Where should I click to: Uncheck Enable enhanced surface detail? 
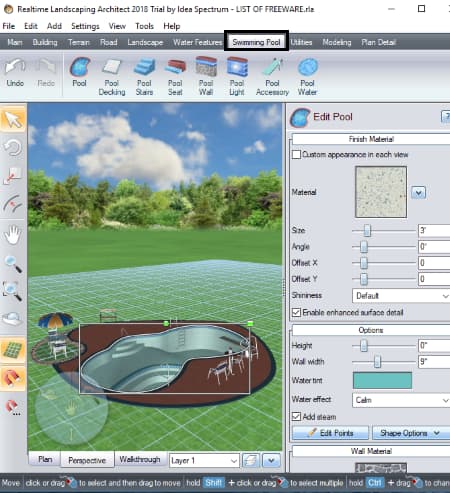tap(296, 312)
